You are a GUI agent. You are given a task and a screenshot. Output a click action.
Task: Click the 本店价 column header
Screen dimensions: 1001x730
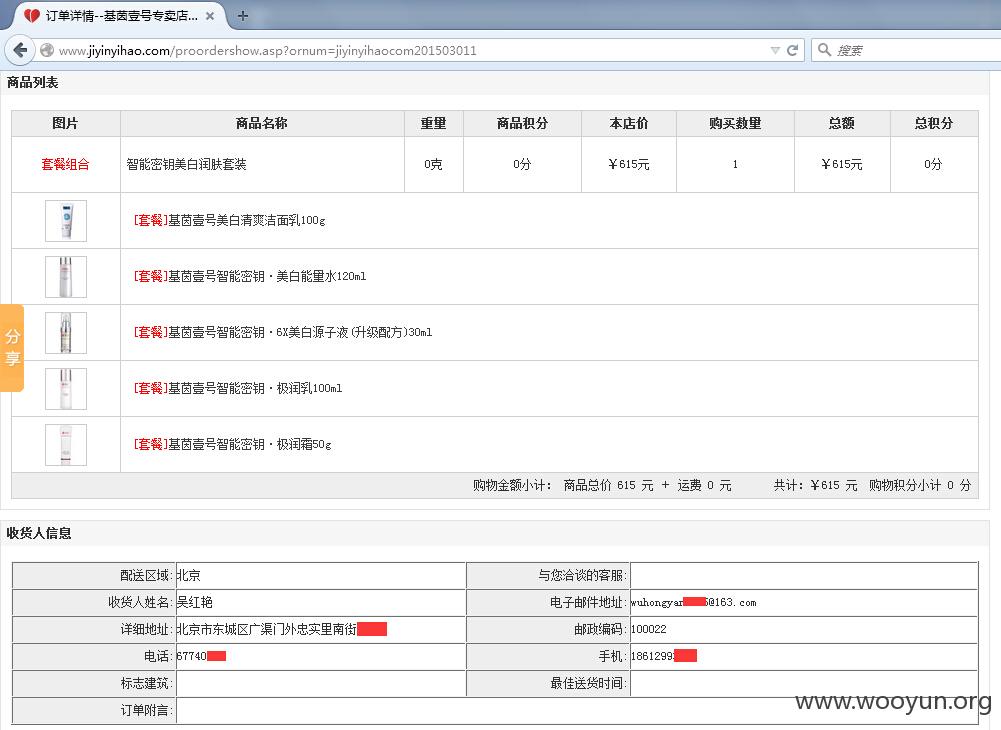tap(629, 123)
